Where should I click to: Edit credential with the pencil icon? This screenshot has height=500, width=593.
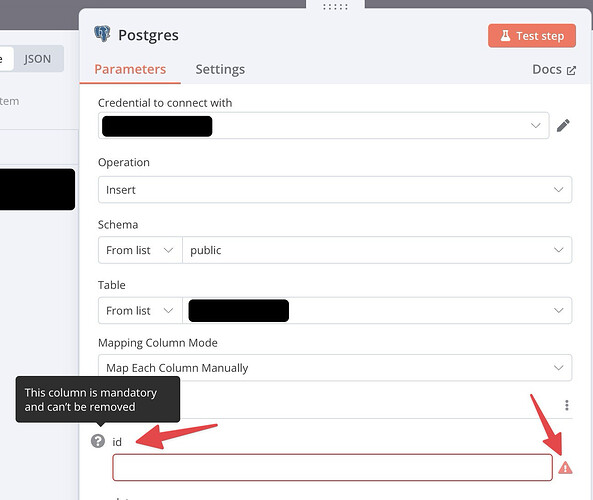point(563,125)
